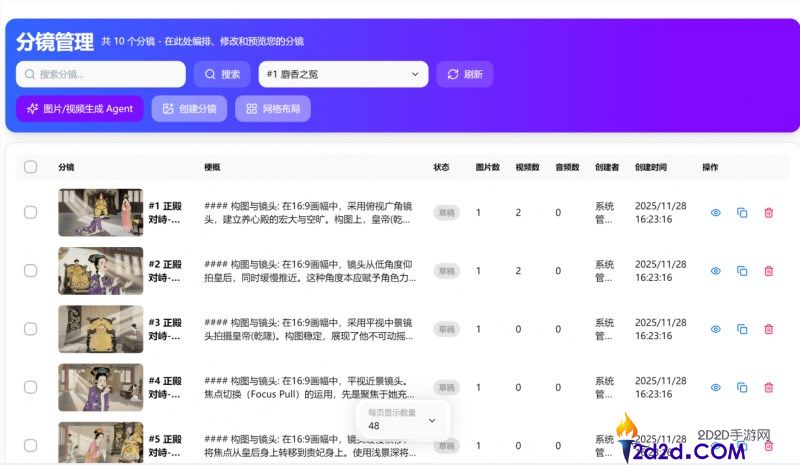Image resolution: width=800 pixels, height=465 pixels.
Task: View storyboard #2 with the eye icon
Action: 716,271
